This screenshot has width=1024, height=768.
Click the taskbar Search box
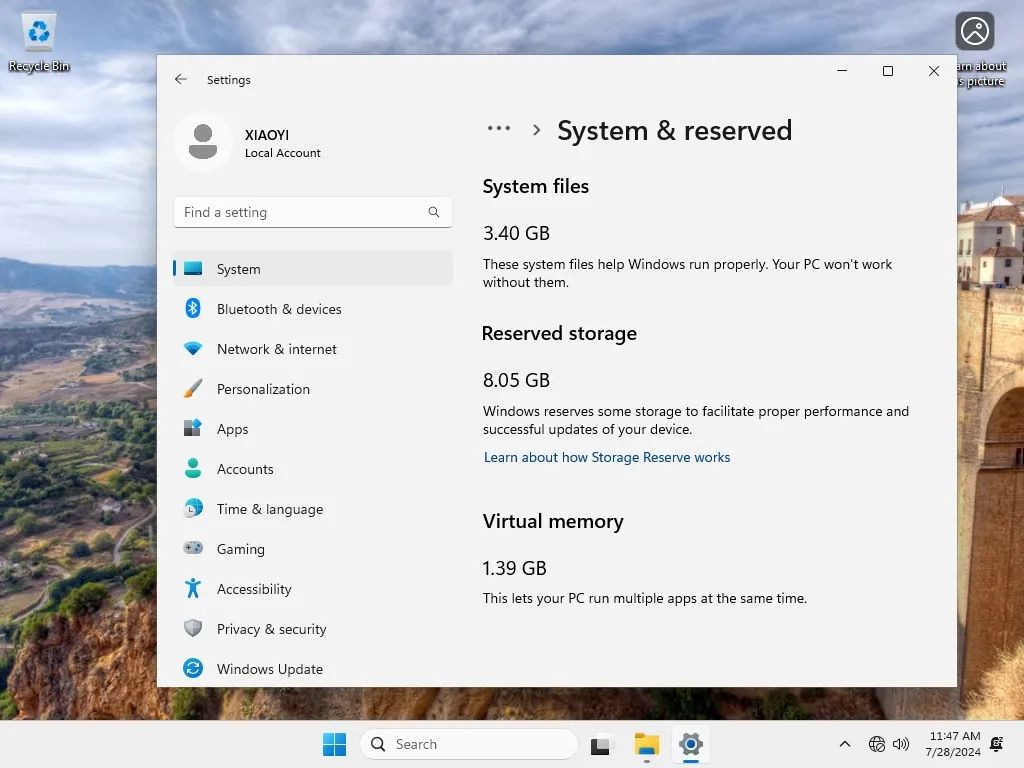469,744
